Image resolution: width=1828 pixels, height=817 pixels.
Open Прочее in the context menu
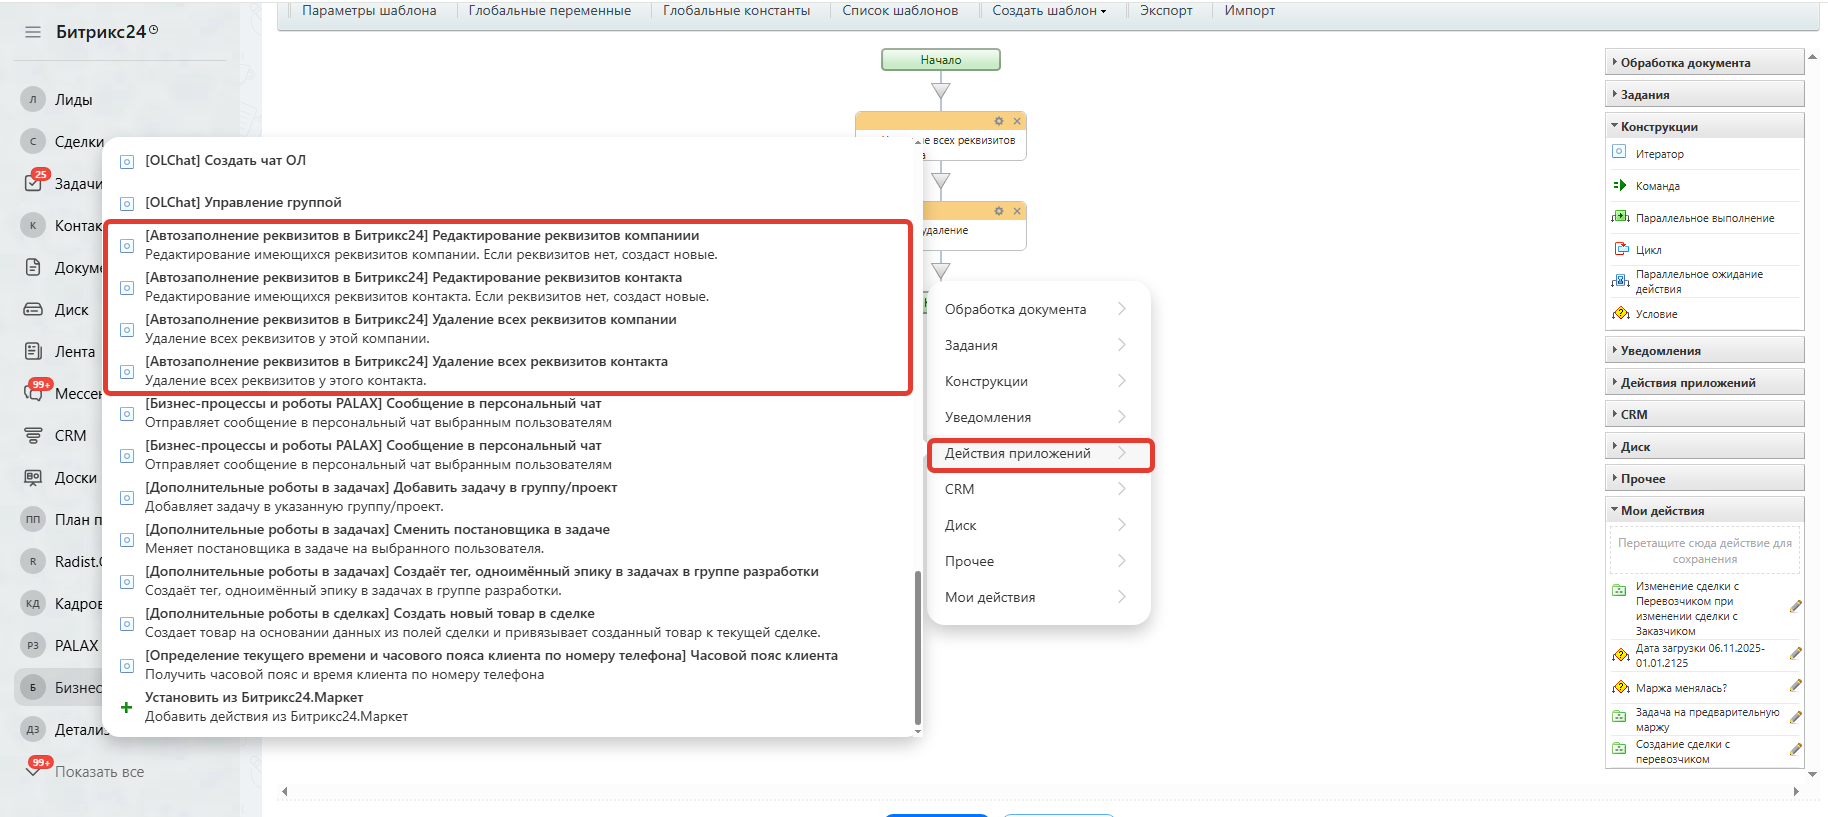1039,561
